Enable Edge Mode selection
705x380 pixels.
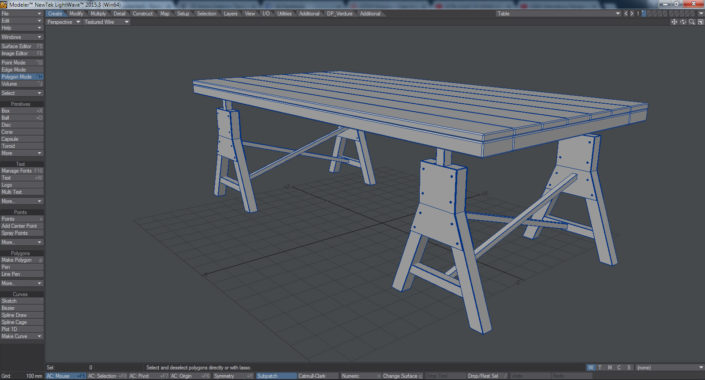22,70
